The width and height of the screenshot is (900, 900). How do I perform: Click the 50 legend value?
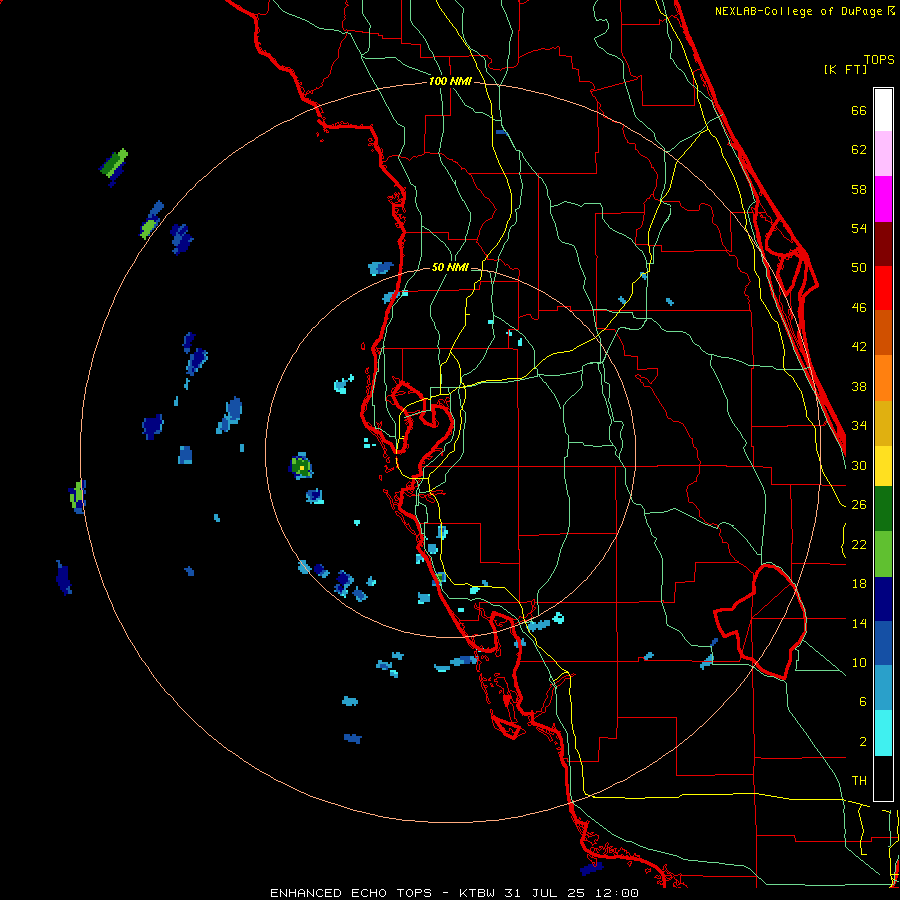click(x=859, y=268)
